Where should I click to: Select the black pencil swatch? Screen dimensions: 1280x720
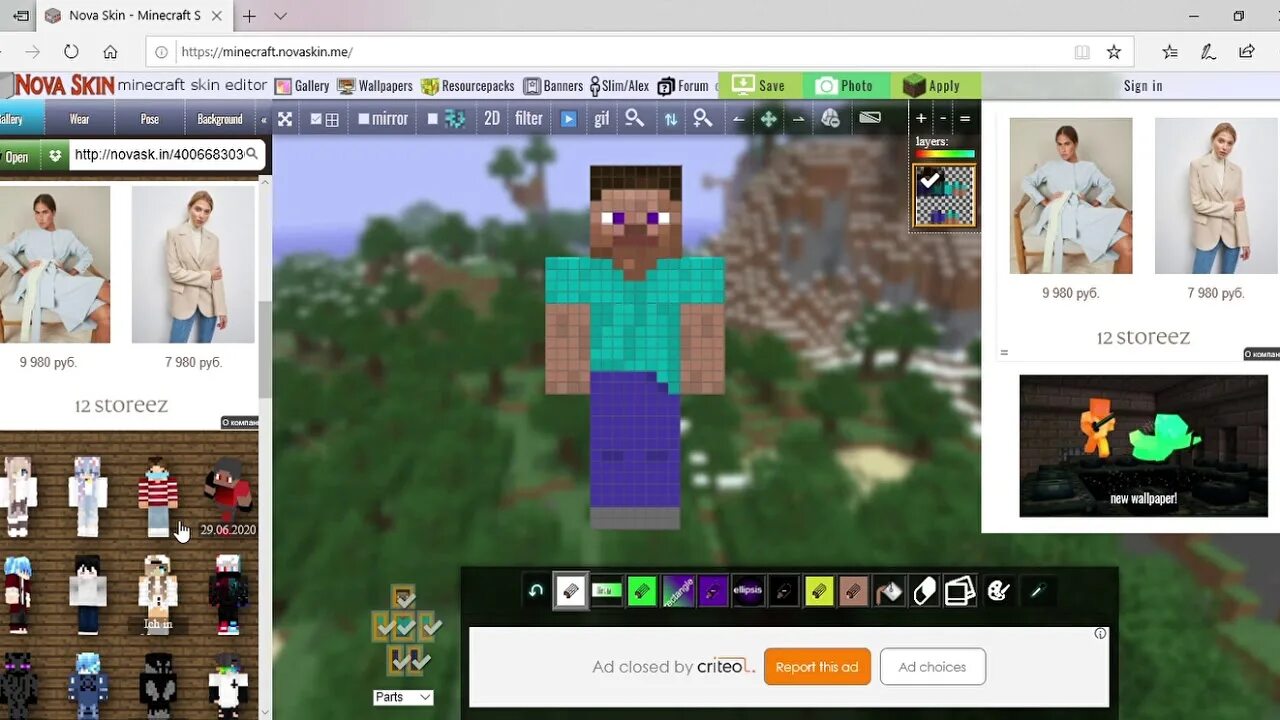click(x=783, y=591)
